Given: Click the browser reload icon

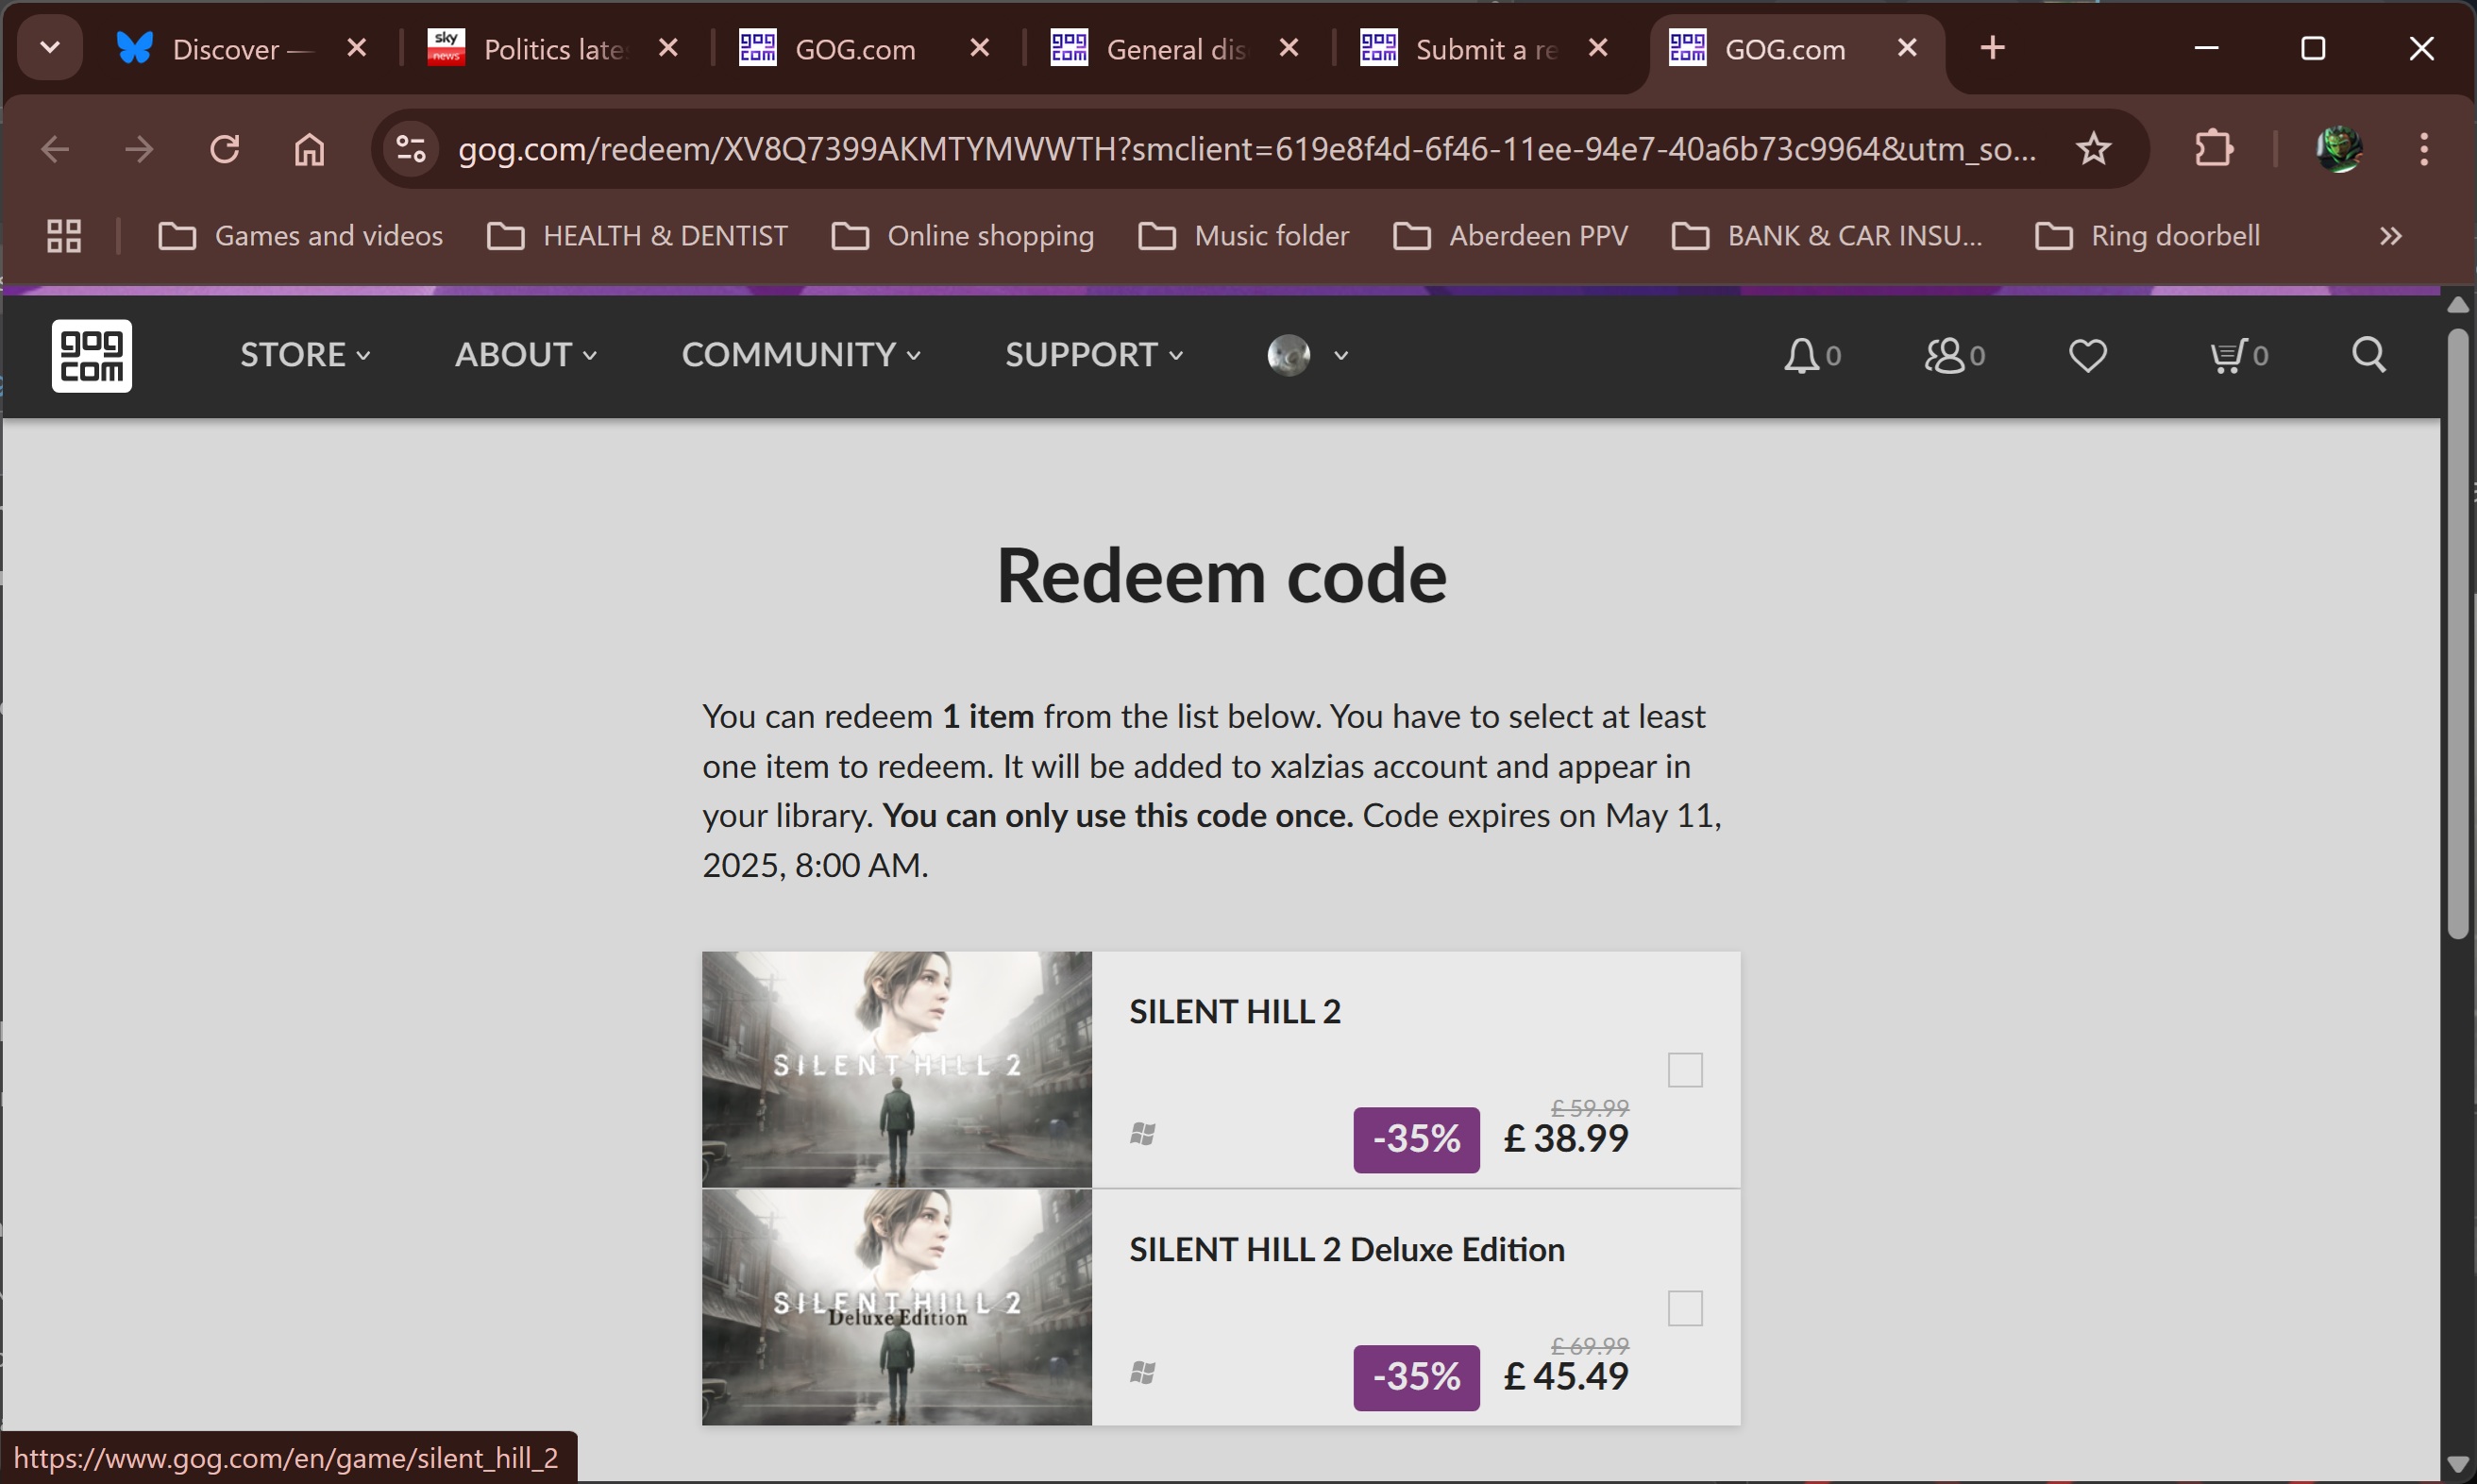Looking at the screenshot, I should pyautogui.click(x=224, y=149).
